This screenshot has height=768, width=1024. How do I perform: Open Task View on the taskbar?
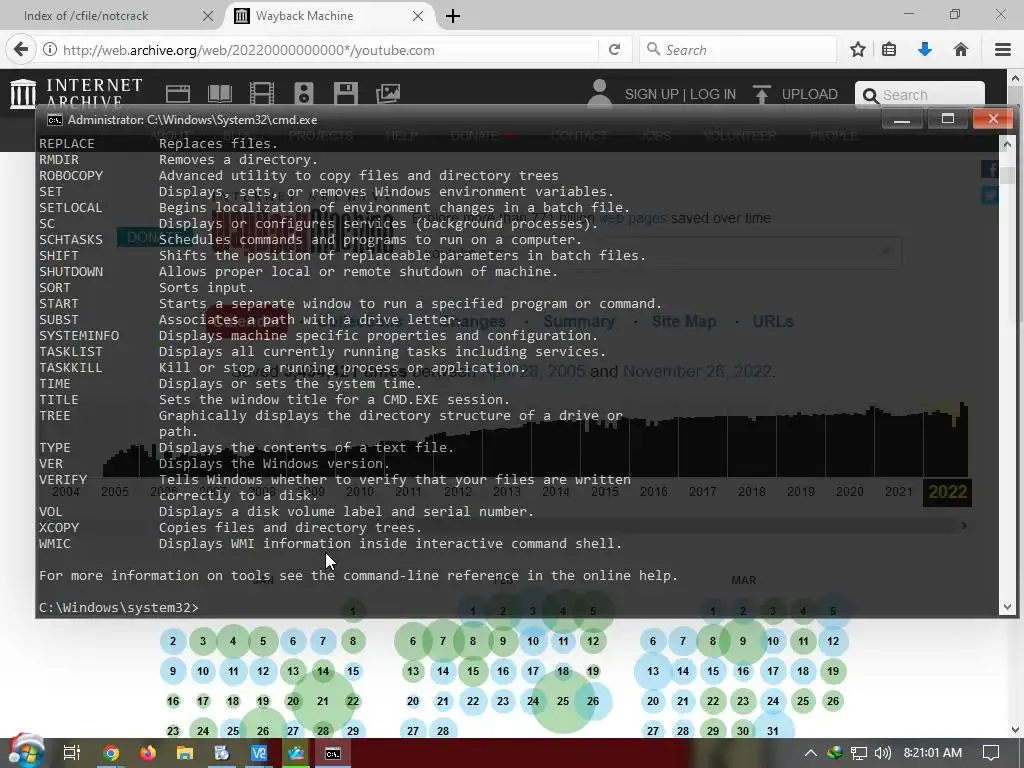pos(71,753)
